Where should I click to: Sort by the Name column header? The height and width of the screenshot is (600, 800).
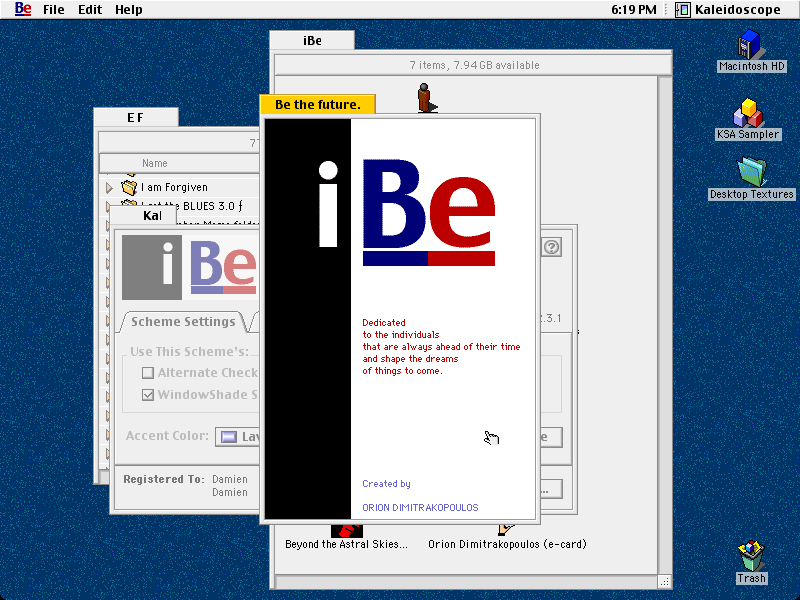[179, 163]
